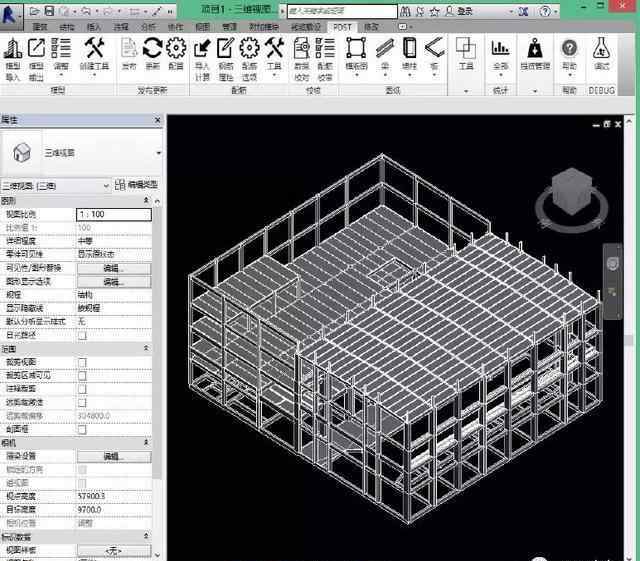The image size is (640, 561).
Task: Open 创建工具 hammer-and-wrench icon
Action: (x=94, y=48)
